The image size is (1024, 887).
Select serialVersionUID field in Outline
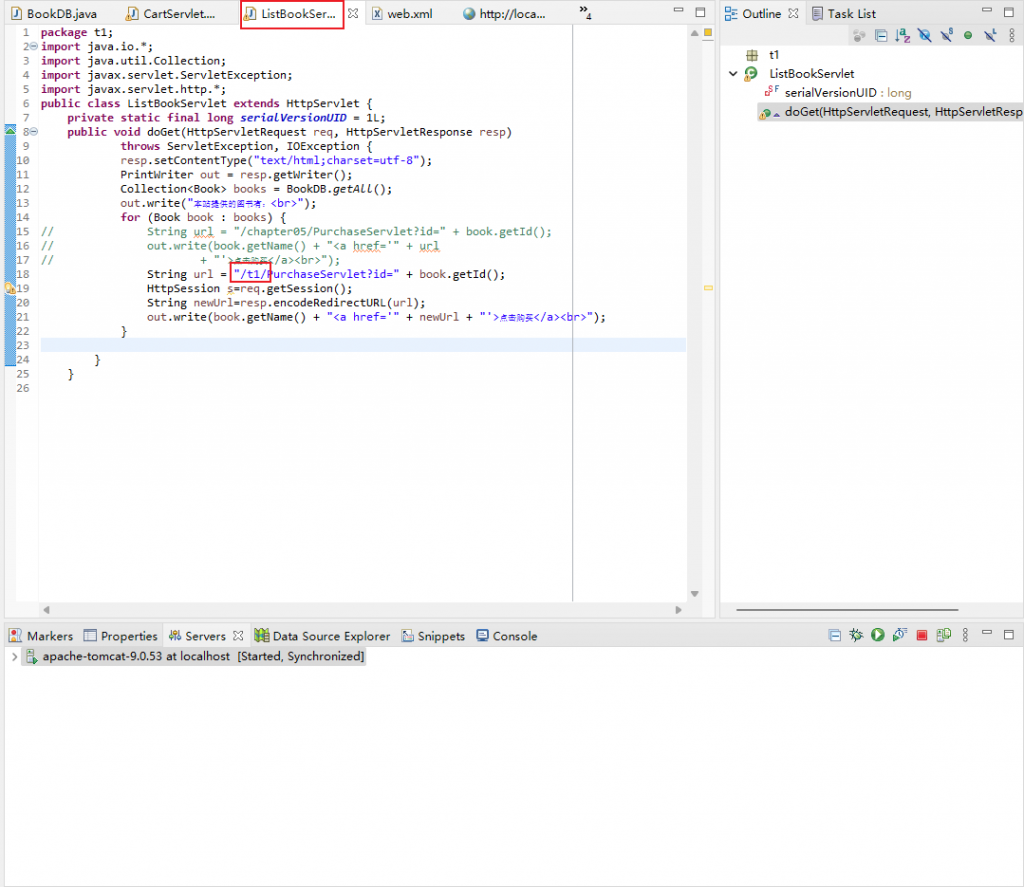click(839, 93)
